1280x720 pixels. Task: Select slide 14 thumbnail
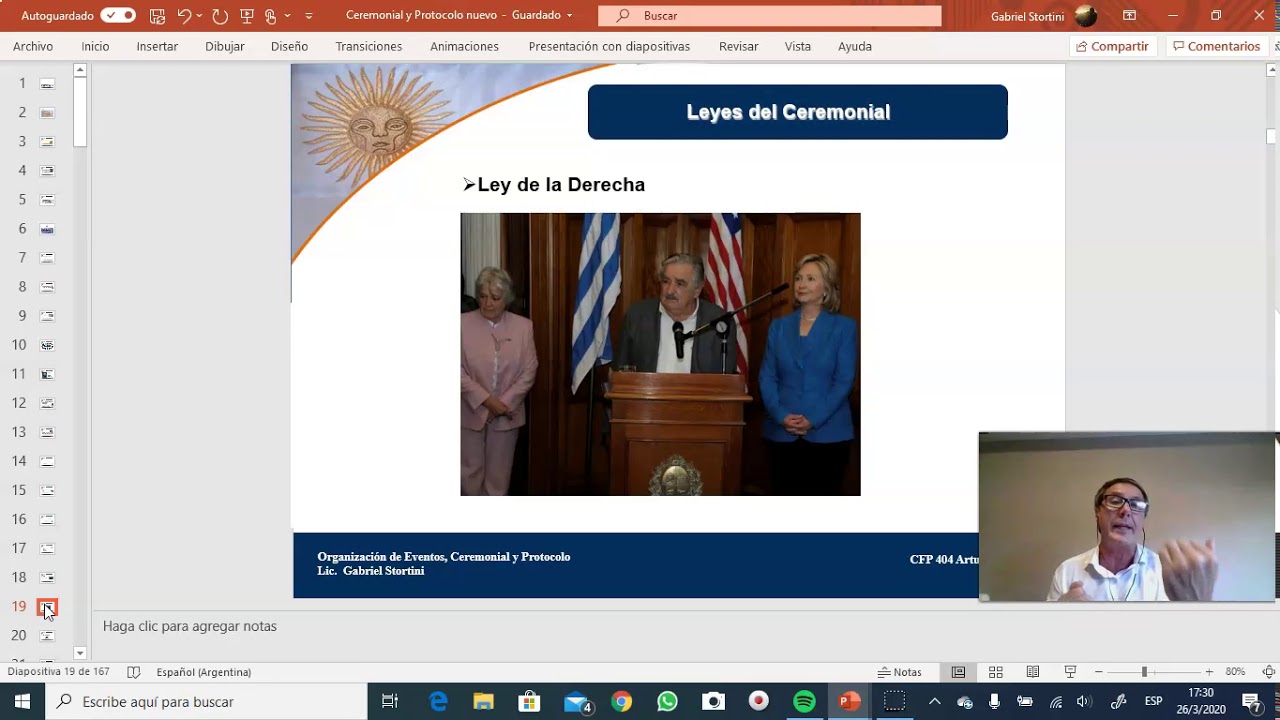pos(46,461)
